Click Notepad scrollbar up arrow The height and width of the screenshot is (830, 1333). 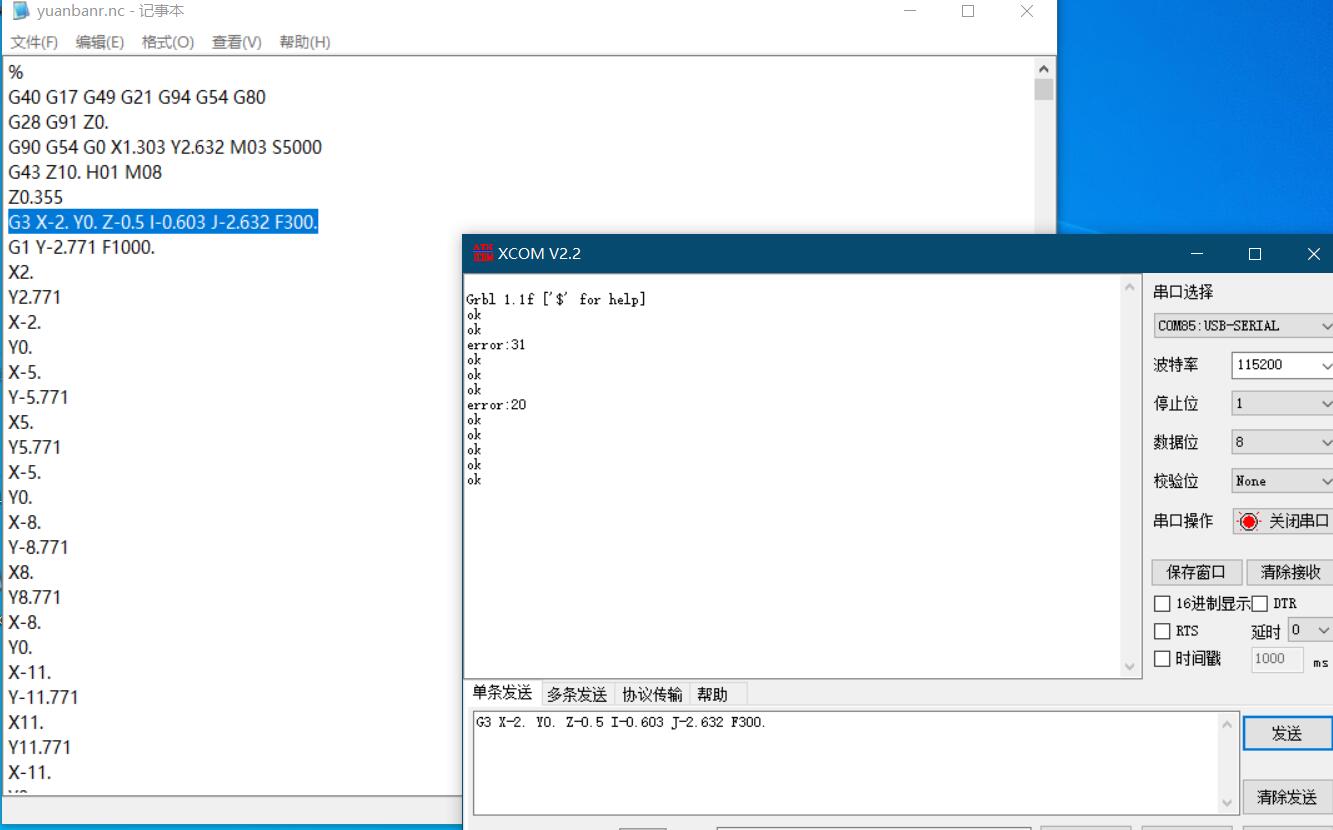1044,70
